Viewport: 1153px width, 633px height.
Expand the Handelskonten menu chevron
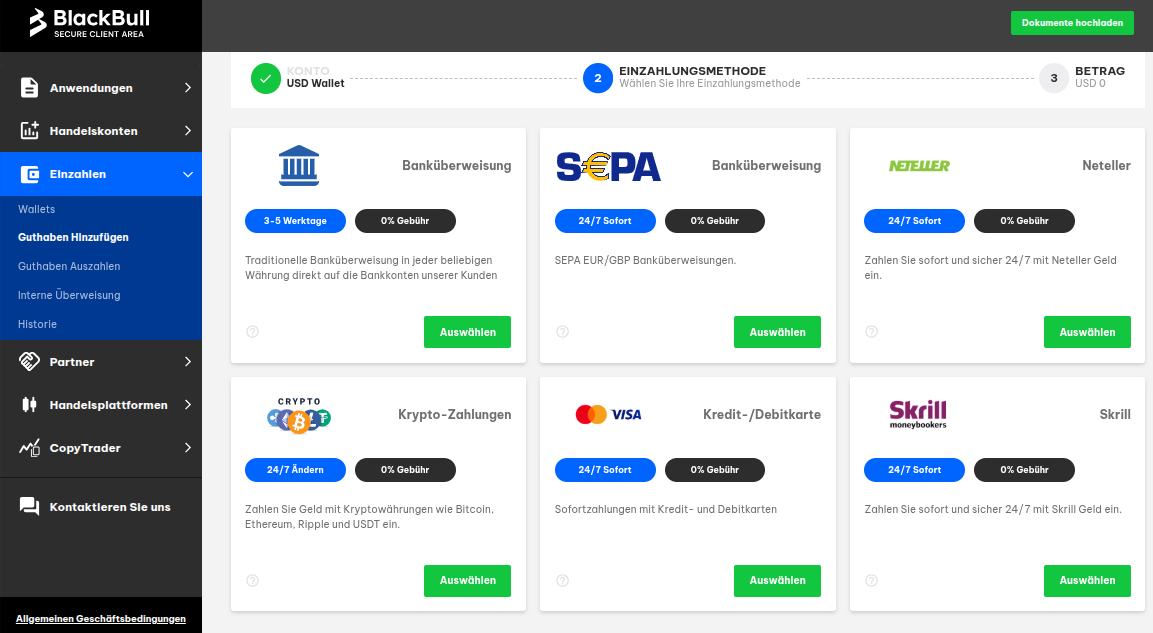coord(187,131)
